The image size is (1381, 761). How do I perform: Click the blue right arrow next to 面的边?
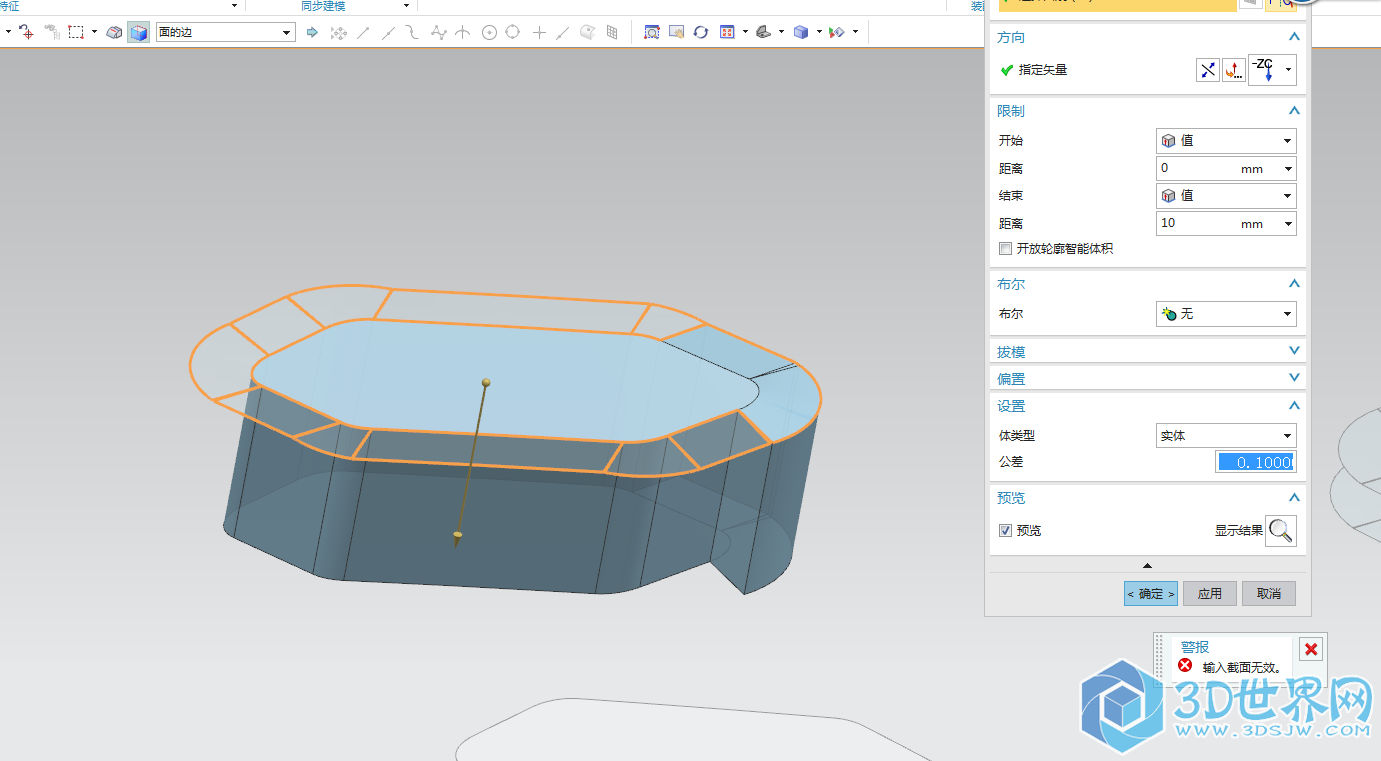coord(312,32)
